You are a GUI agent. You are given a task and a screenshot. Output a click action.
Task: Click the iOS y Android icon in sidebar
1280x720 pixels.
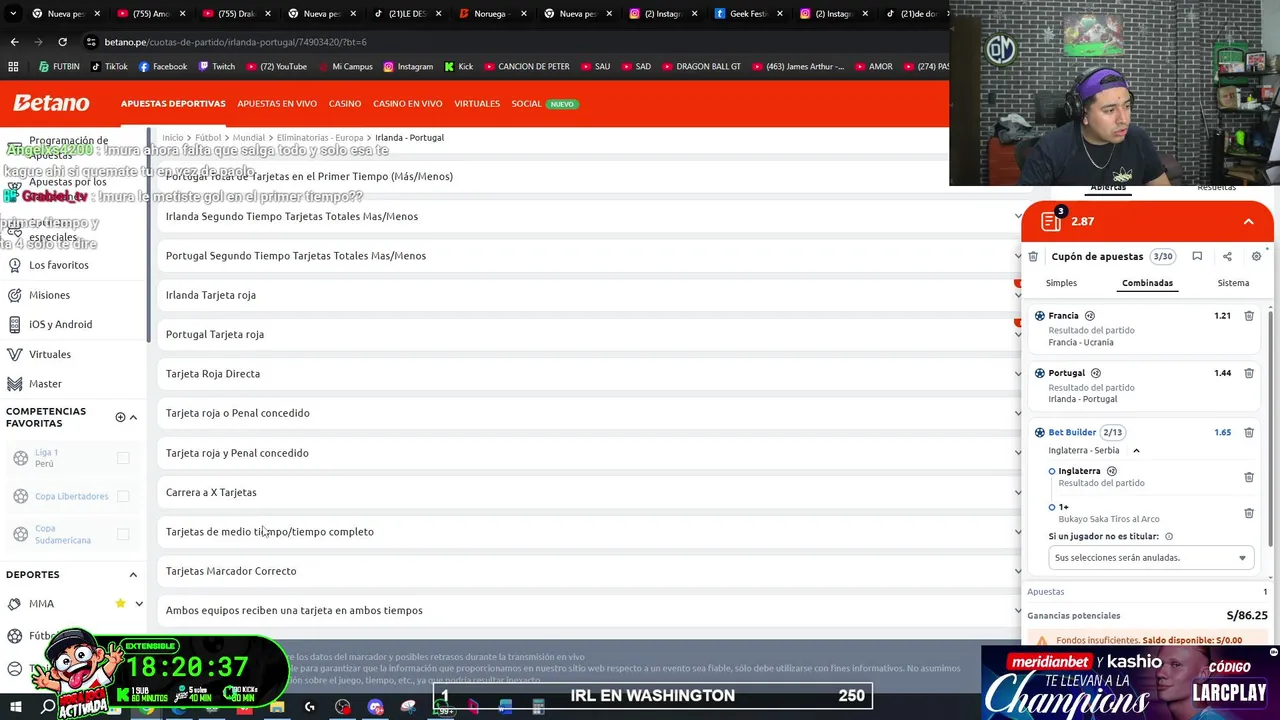[14, 324]
